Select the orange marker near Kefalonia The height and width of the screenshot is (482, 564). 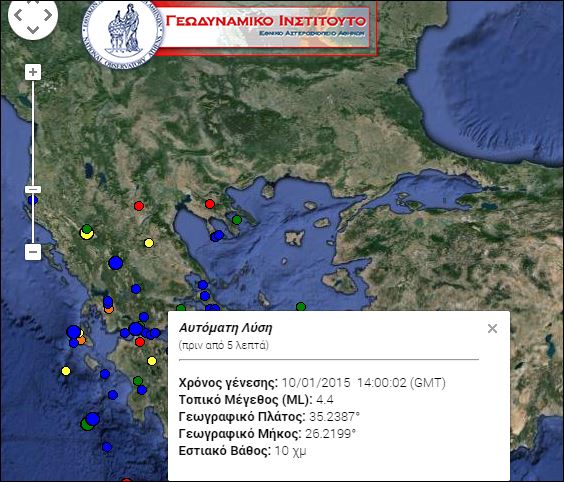82,340
